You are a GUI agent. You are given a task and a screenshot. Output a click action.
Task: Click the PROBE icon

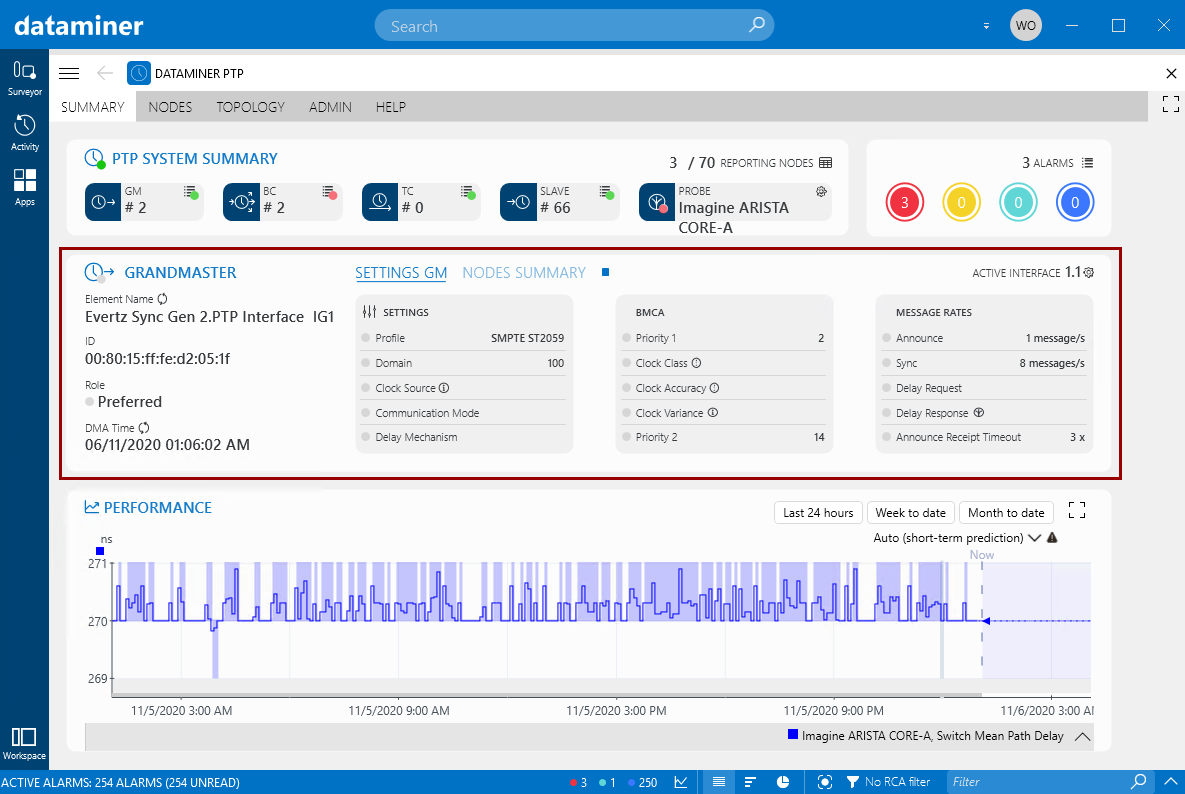point(657,202)
